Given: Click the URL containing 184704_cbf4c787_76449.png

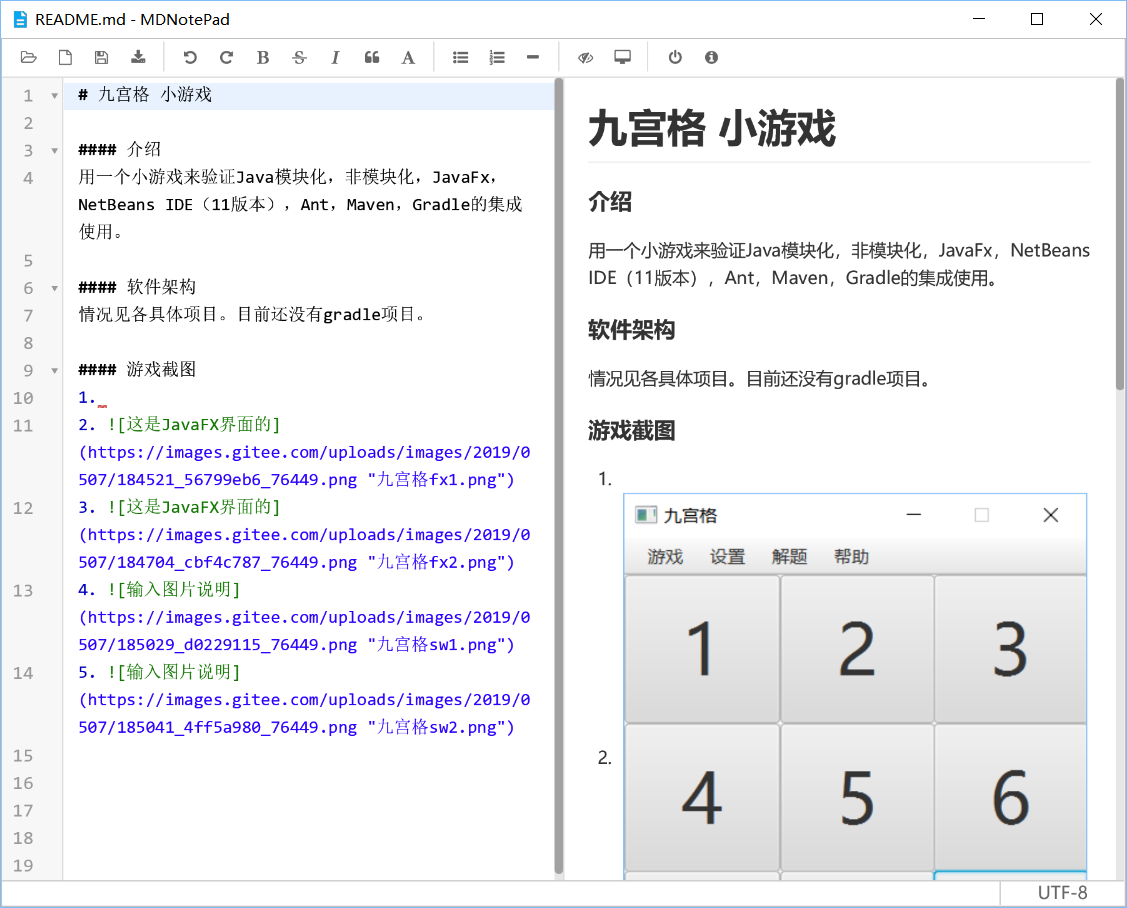Looking at the screenshot, I should [304, 549].
